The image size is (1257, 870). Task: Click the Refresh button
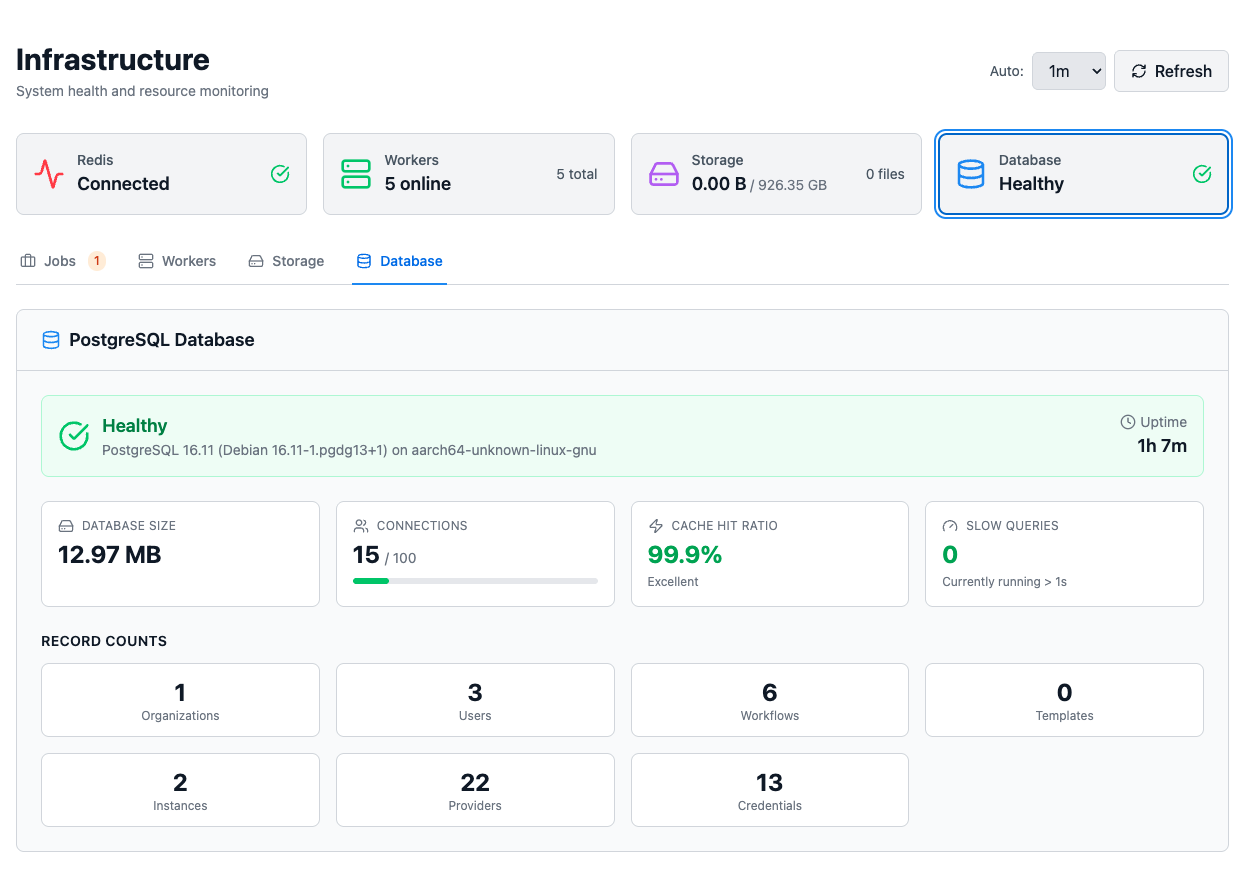pyautogui.click(x=1171, y=71)
